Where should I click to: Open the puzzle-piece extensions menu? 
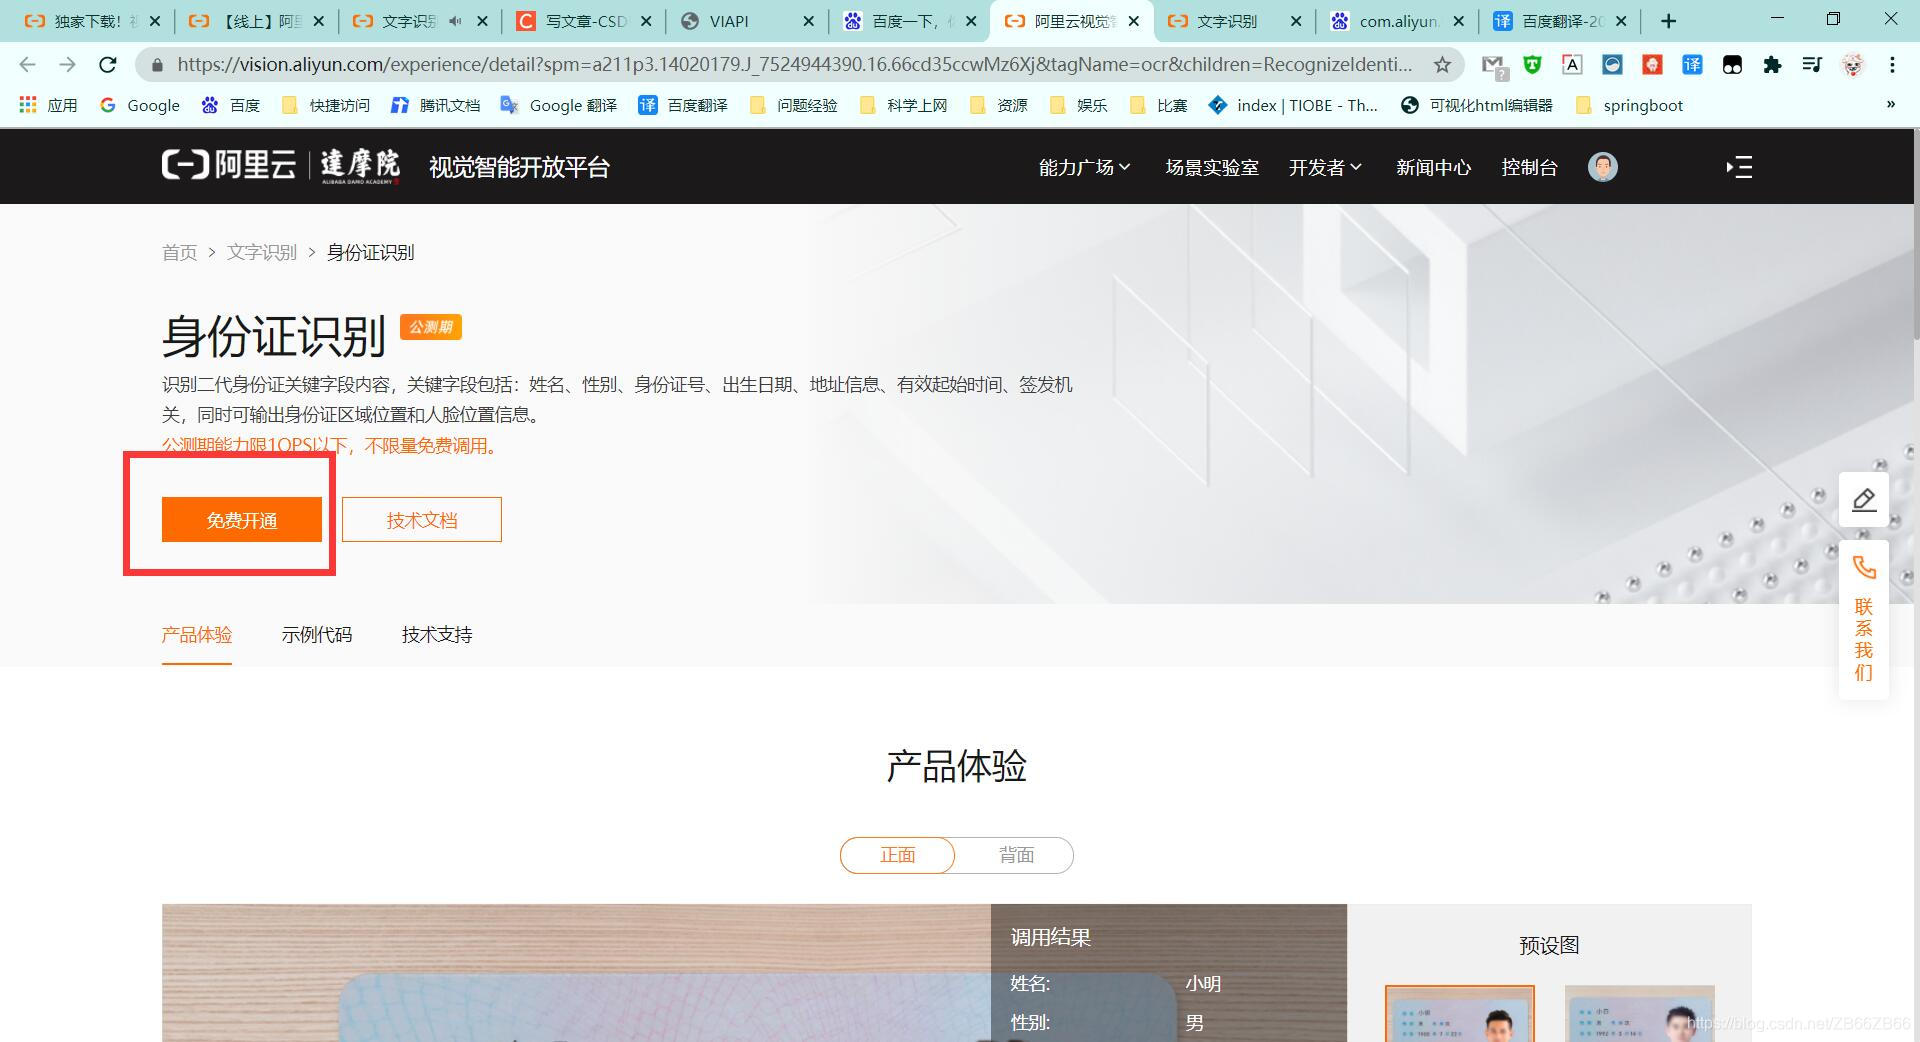(1772, 65)
